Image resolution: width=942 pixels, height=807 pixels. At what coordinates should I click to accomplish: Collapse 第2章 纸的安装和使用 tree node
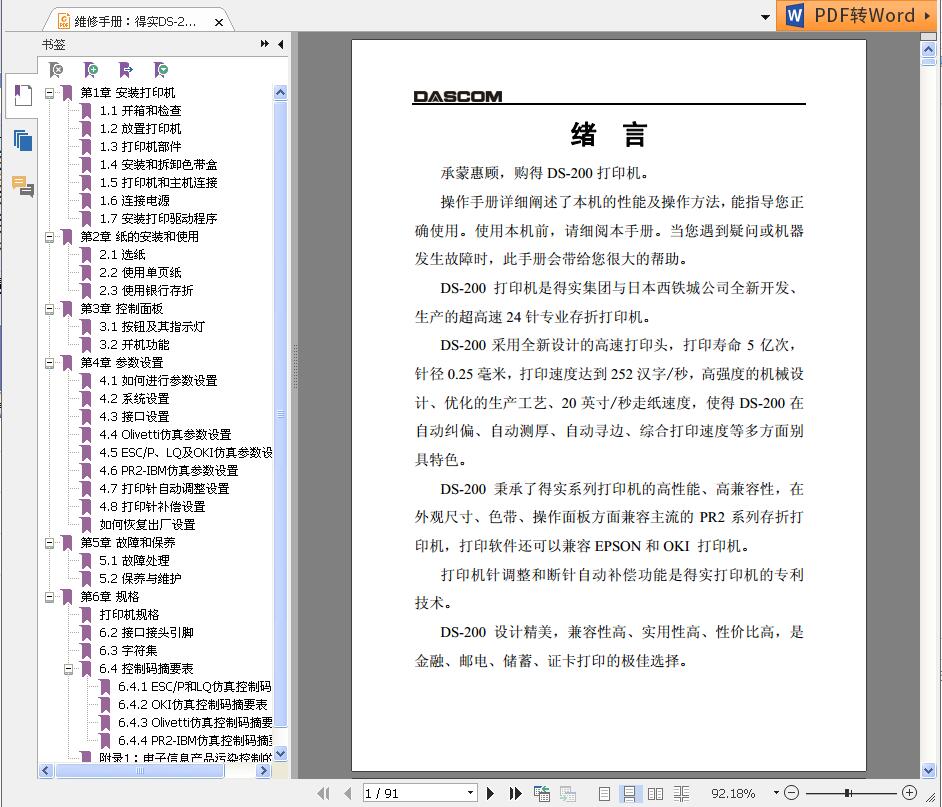point(49,237)
